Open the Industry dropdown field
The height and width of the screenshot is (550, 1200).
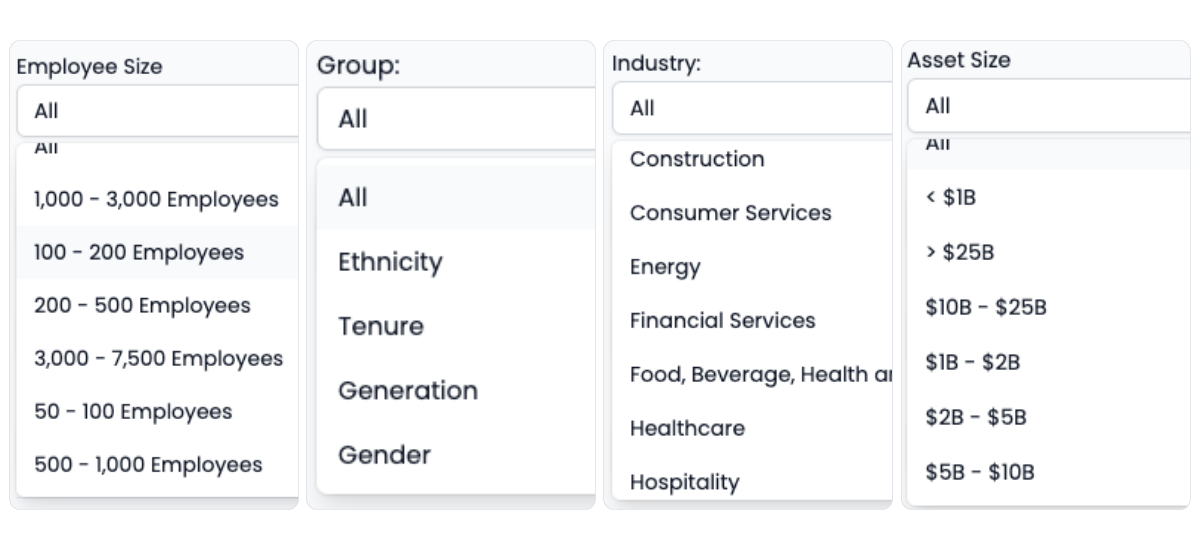click(751, 108)
